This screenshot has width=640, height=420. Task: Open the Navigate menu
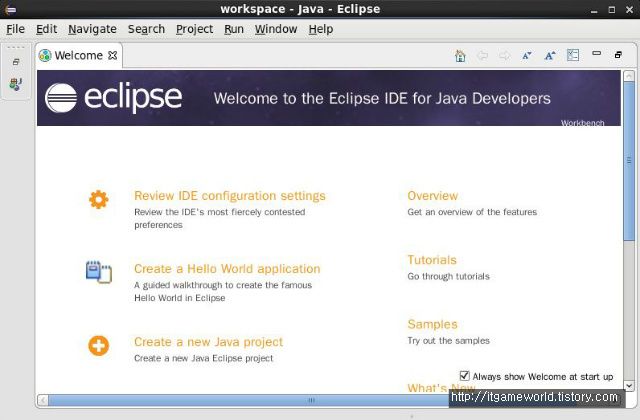[x=92, y=29]
